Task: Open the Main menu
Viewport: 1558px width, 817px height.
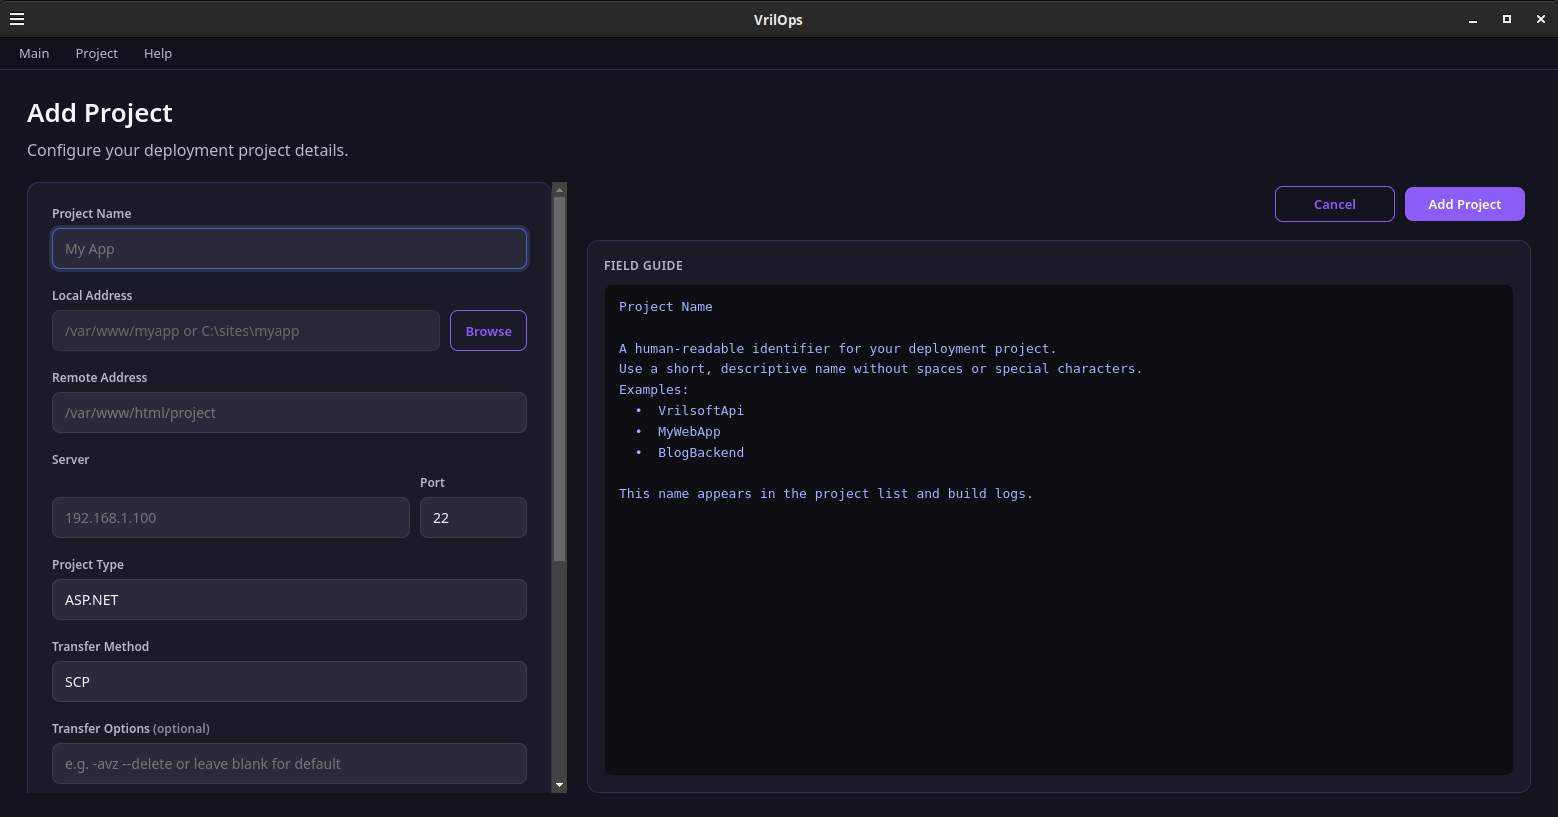Action: click(x=34, y=54)
